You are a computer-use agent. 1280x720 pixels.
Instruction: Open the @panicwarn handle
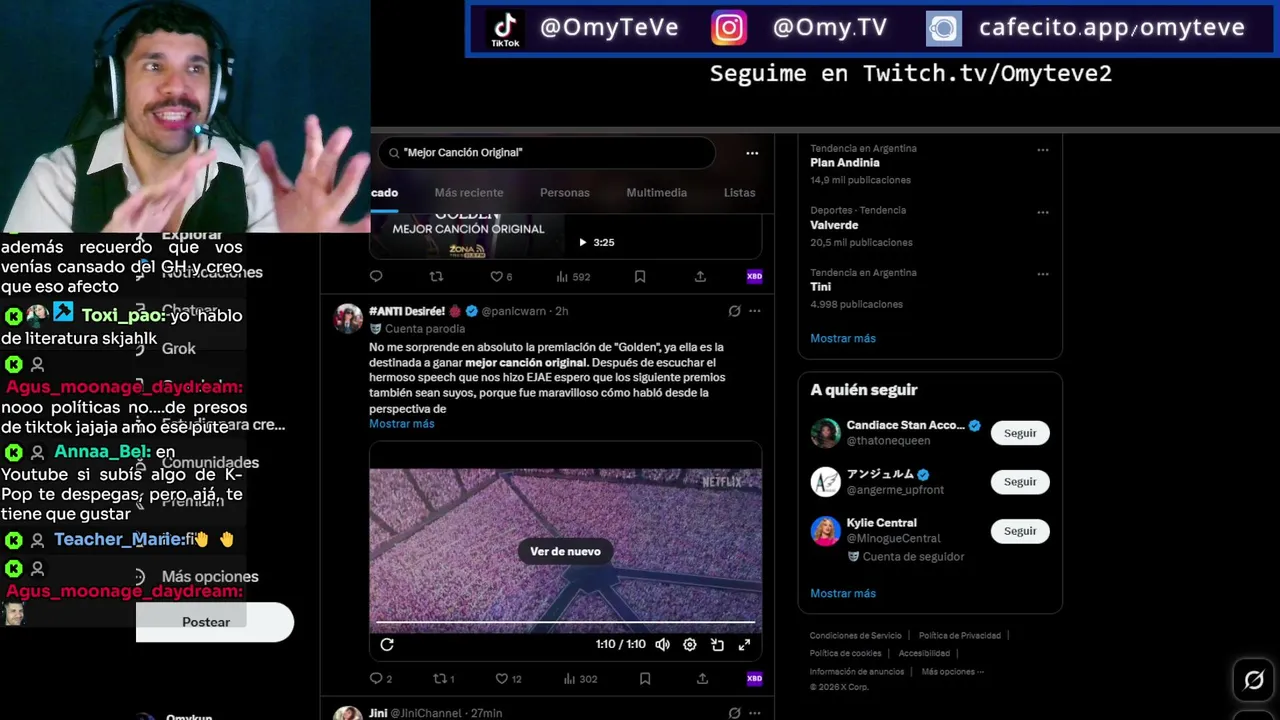pyautogui.click(x=516, y=311)
